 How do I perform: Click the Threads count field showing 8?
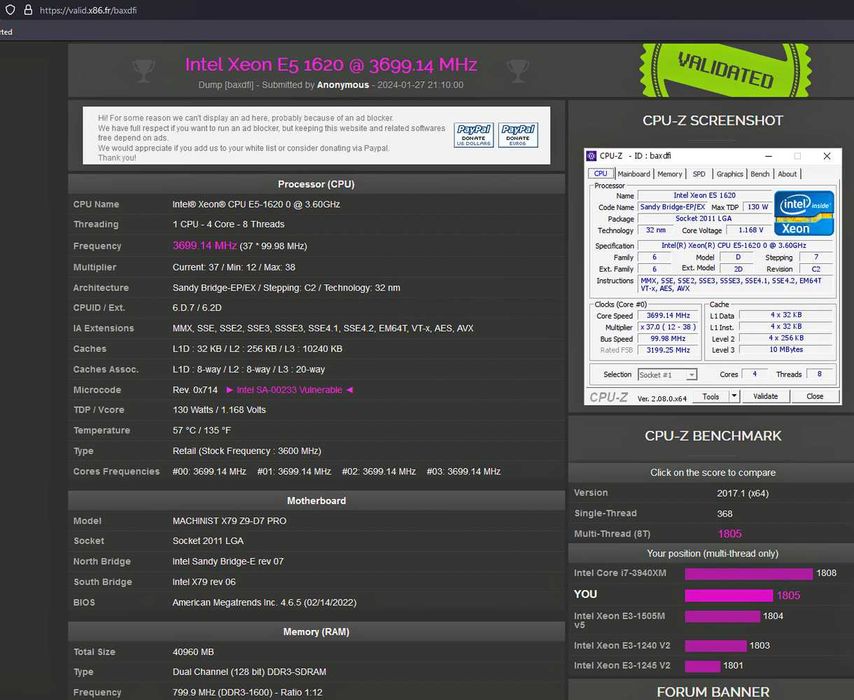[819, 374]
